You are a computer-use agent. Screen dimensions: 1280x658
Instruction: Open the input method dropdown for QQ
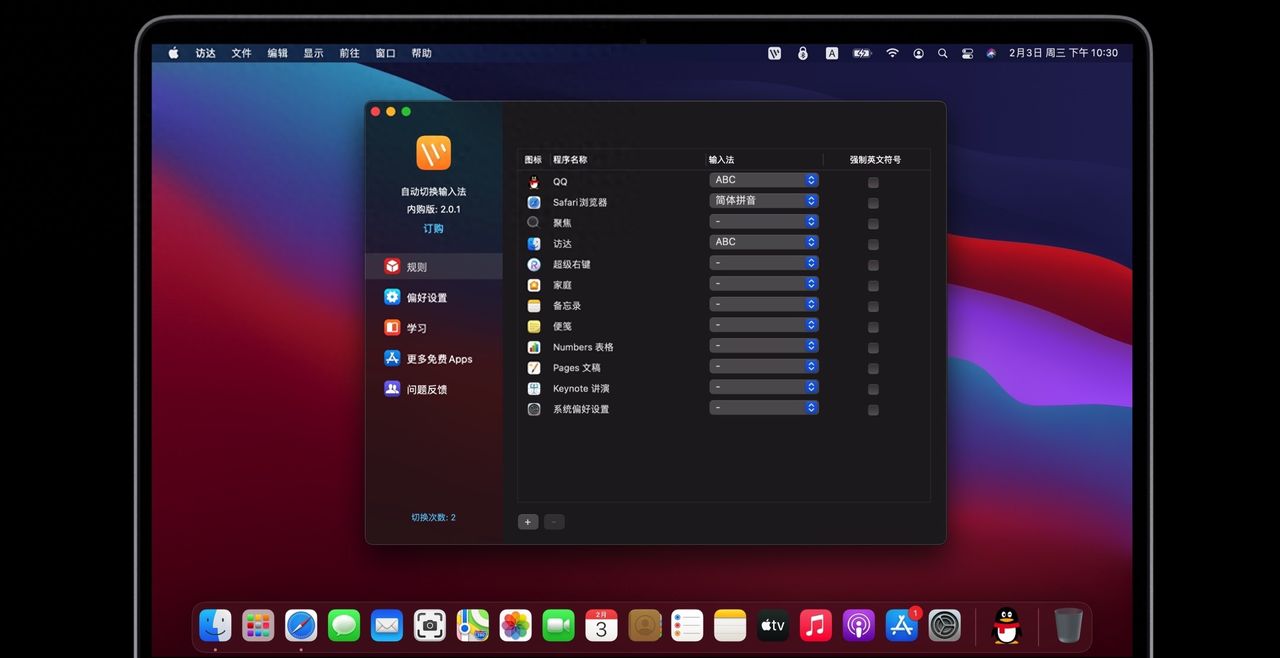[x=763, y=180]
